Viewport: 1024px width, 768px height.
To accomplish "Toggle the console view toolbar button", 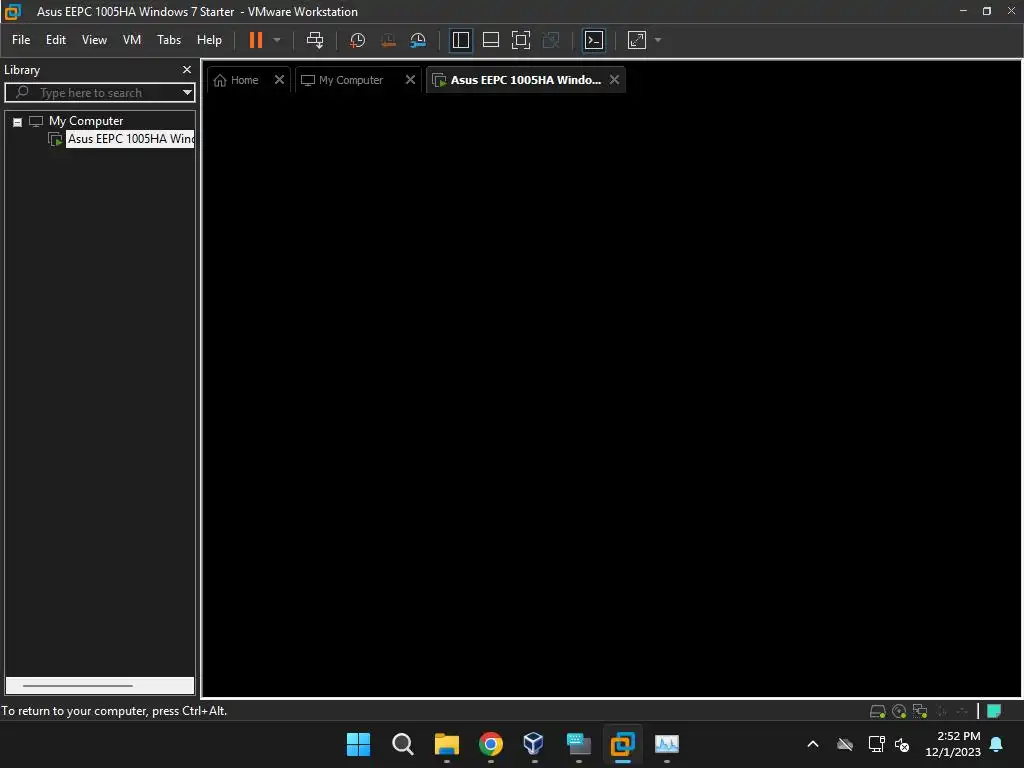I will point(594,40).
